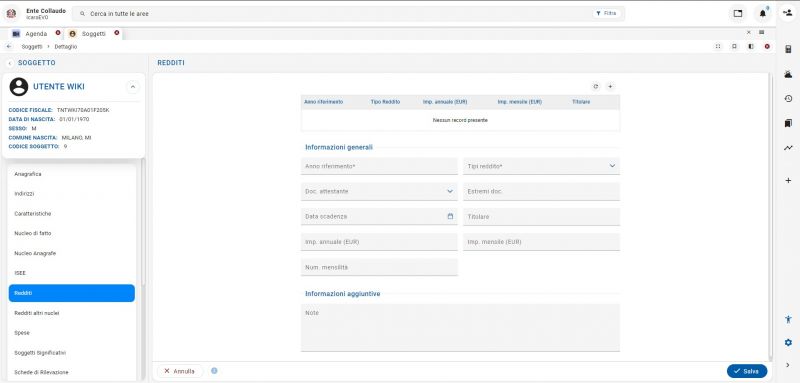Open the trend chart icon in the right sidebar

[x=788, y=148]
